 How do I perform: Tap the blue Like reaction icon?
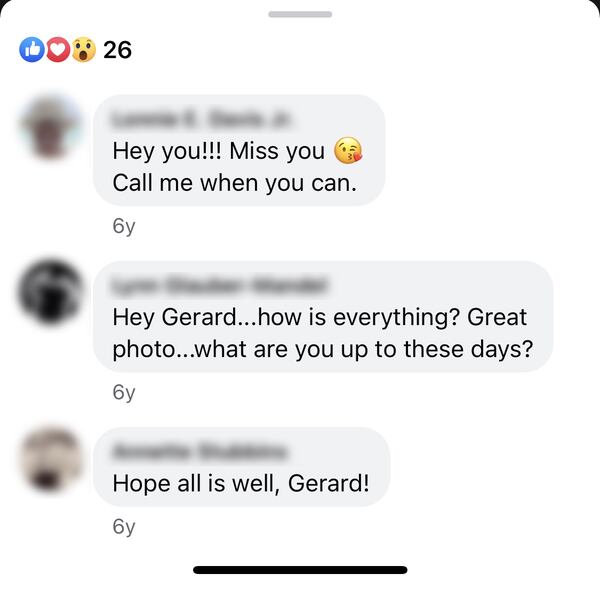[x=32, y=50]
